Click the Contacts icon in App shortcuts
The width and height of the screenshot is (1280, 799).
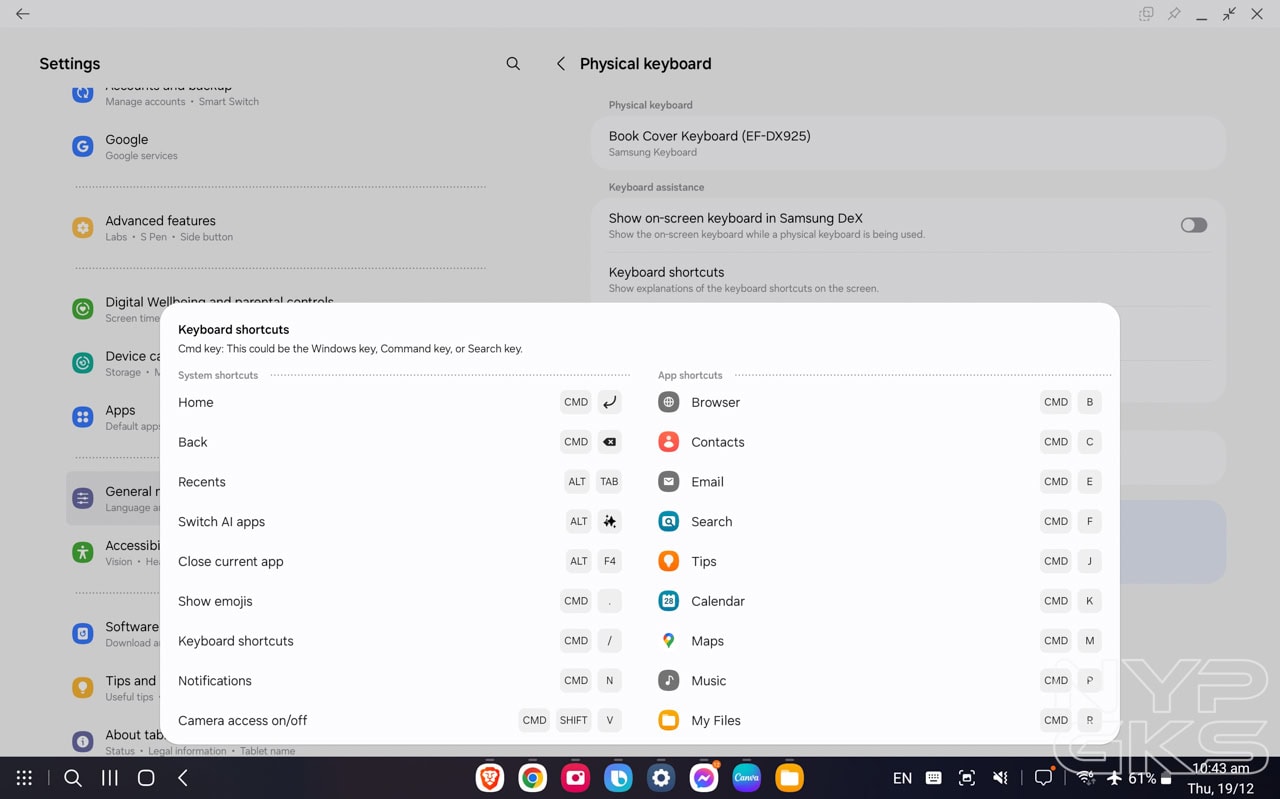[x=668, y=441]
